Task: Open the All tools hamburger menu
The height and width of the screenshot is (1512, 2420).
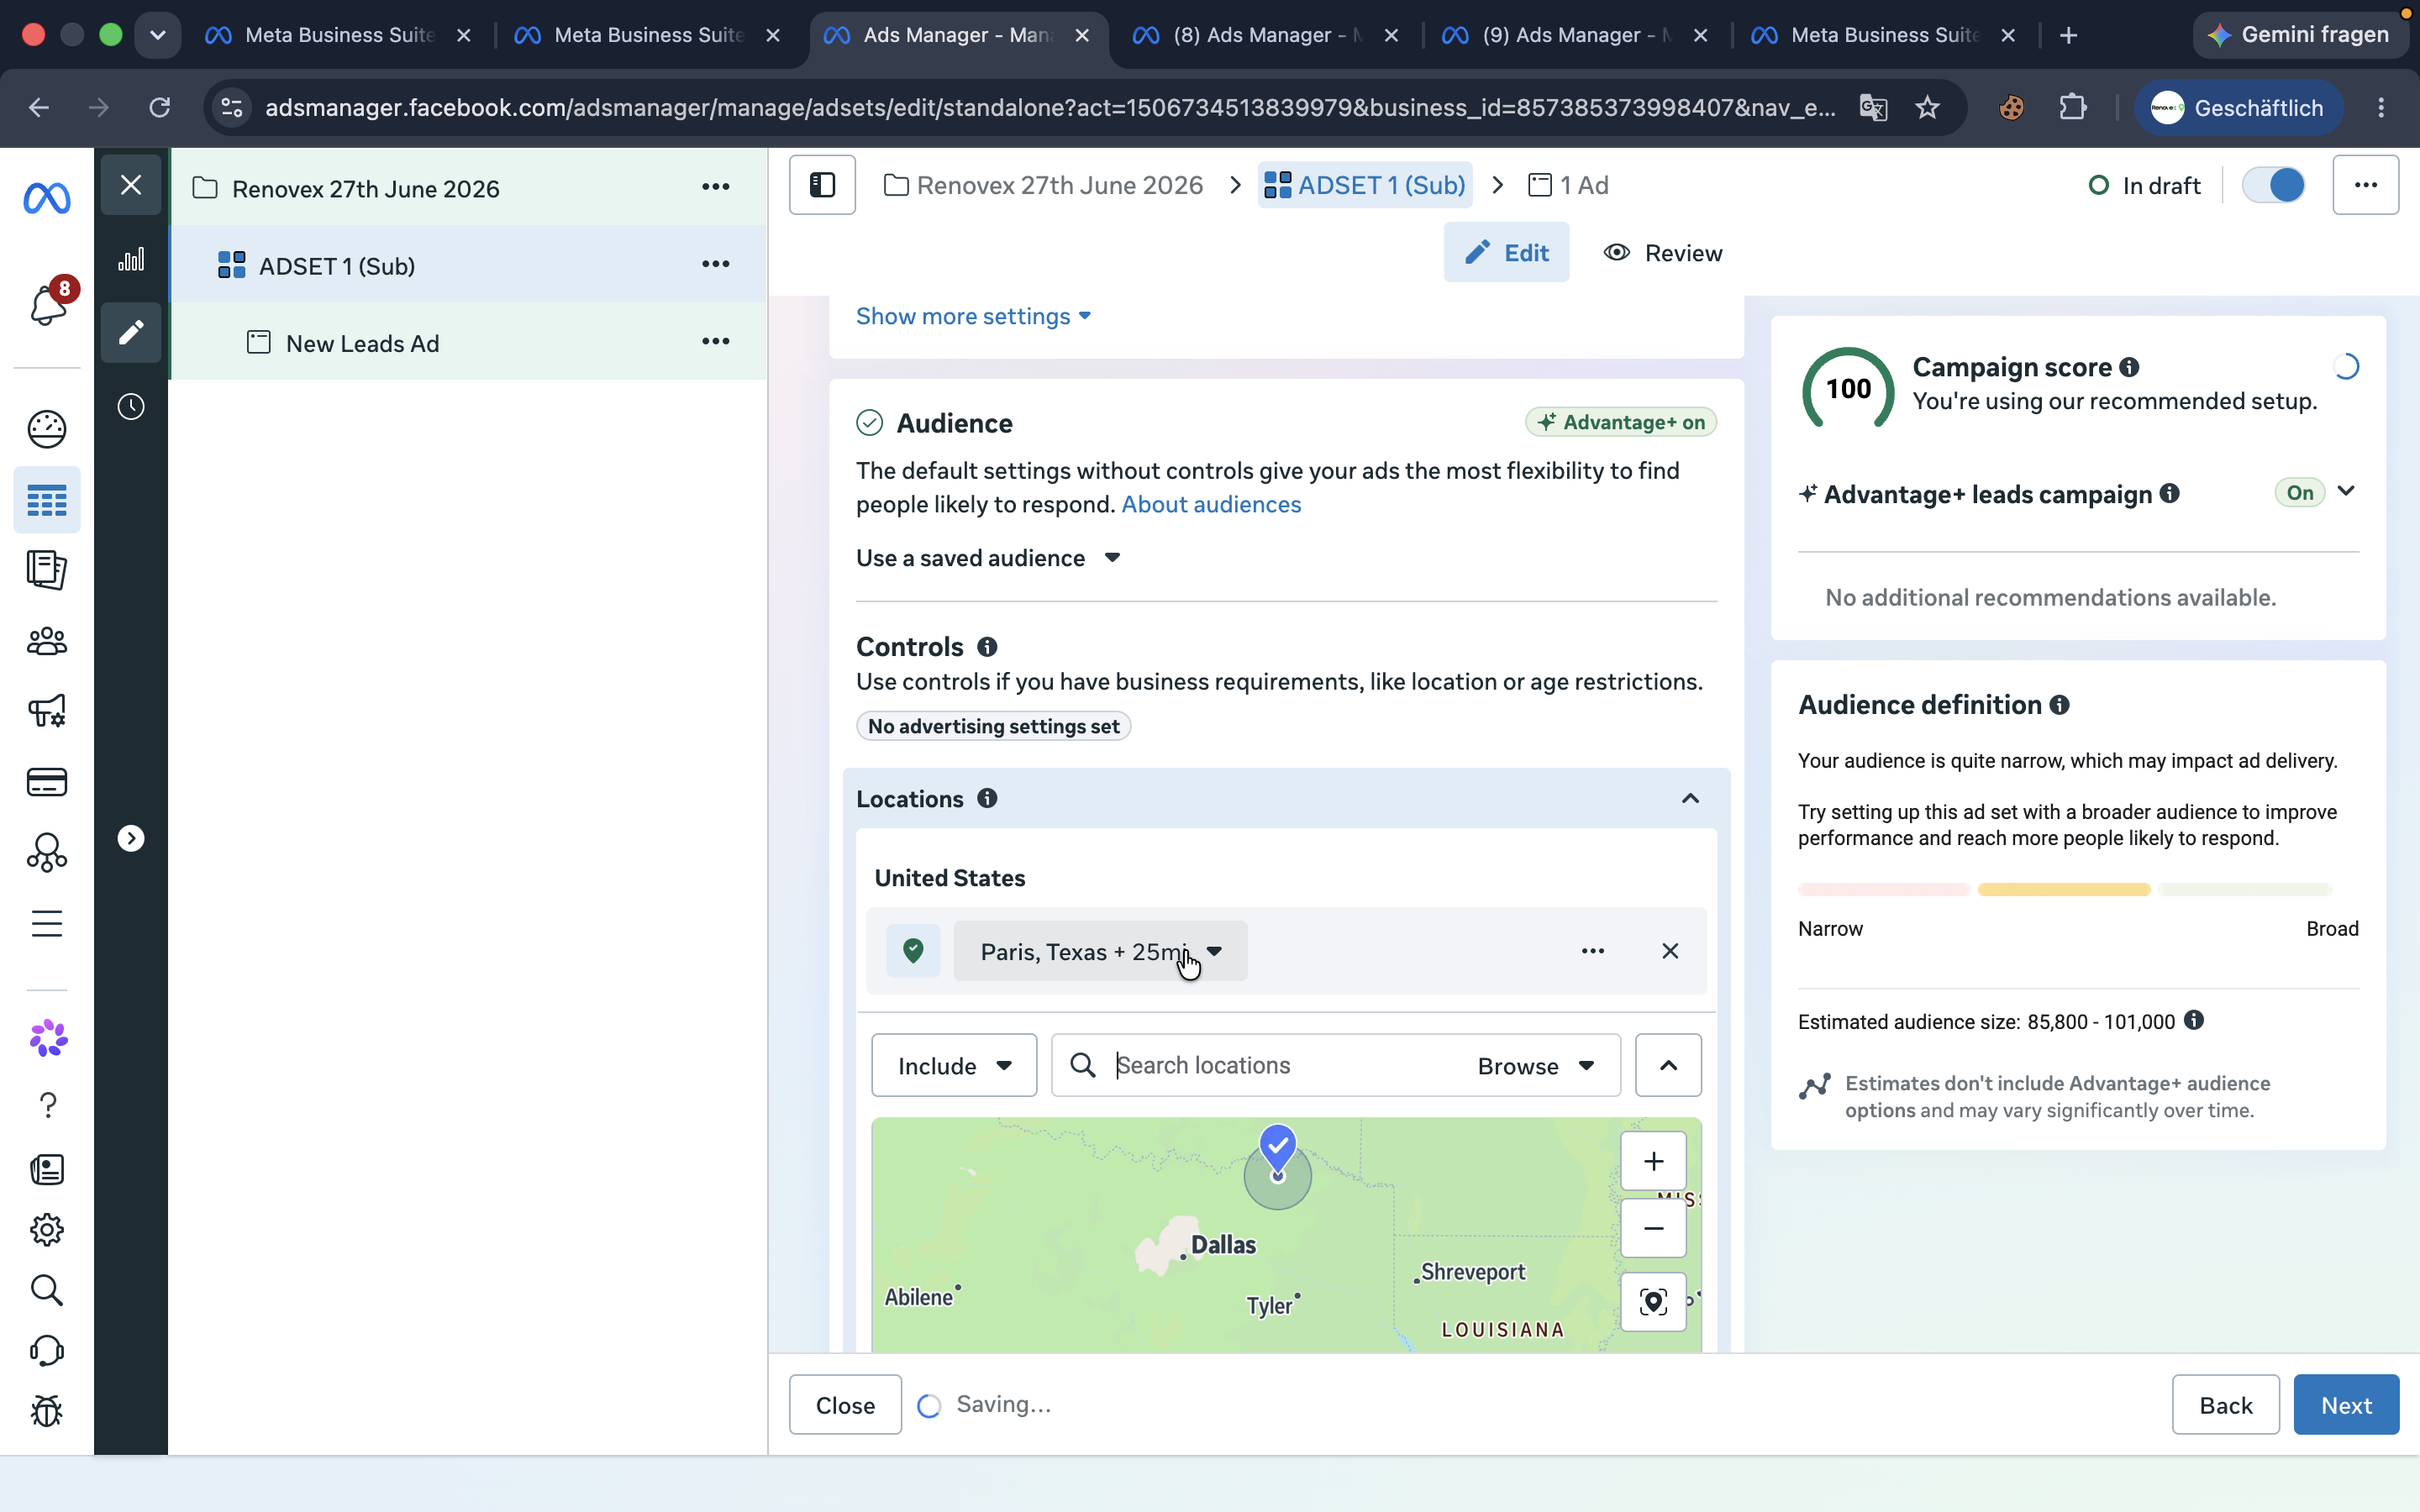Action: point(46,923)
